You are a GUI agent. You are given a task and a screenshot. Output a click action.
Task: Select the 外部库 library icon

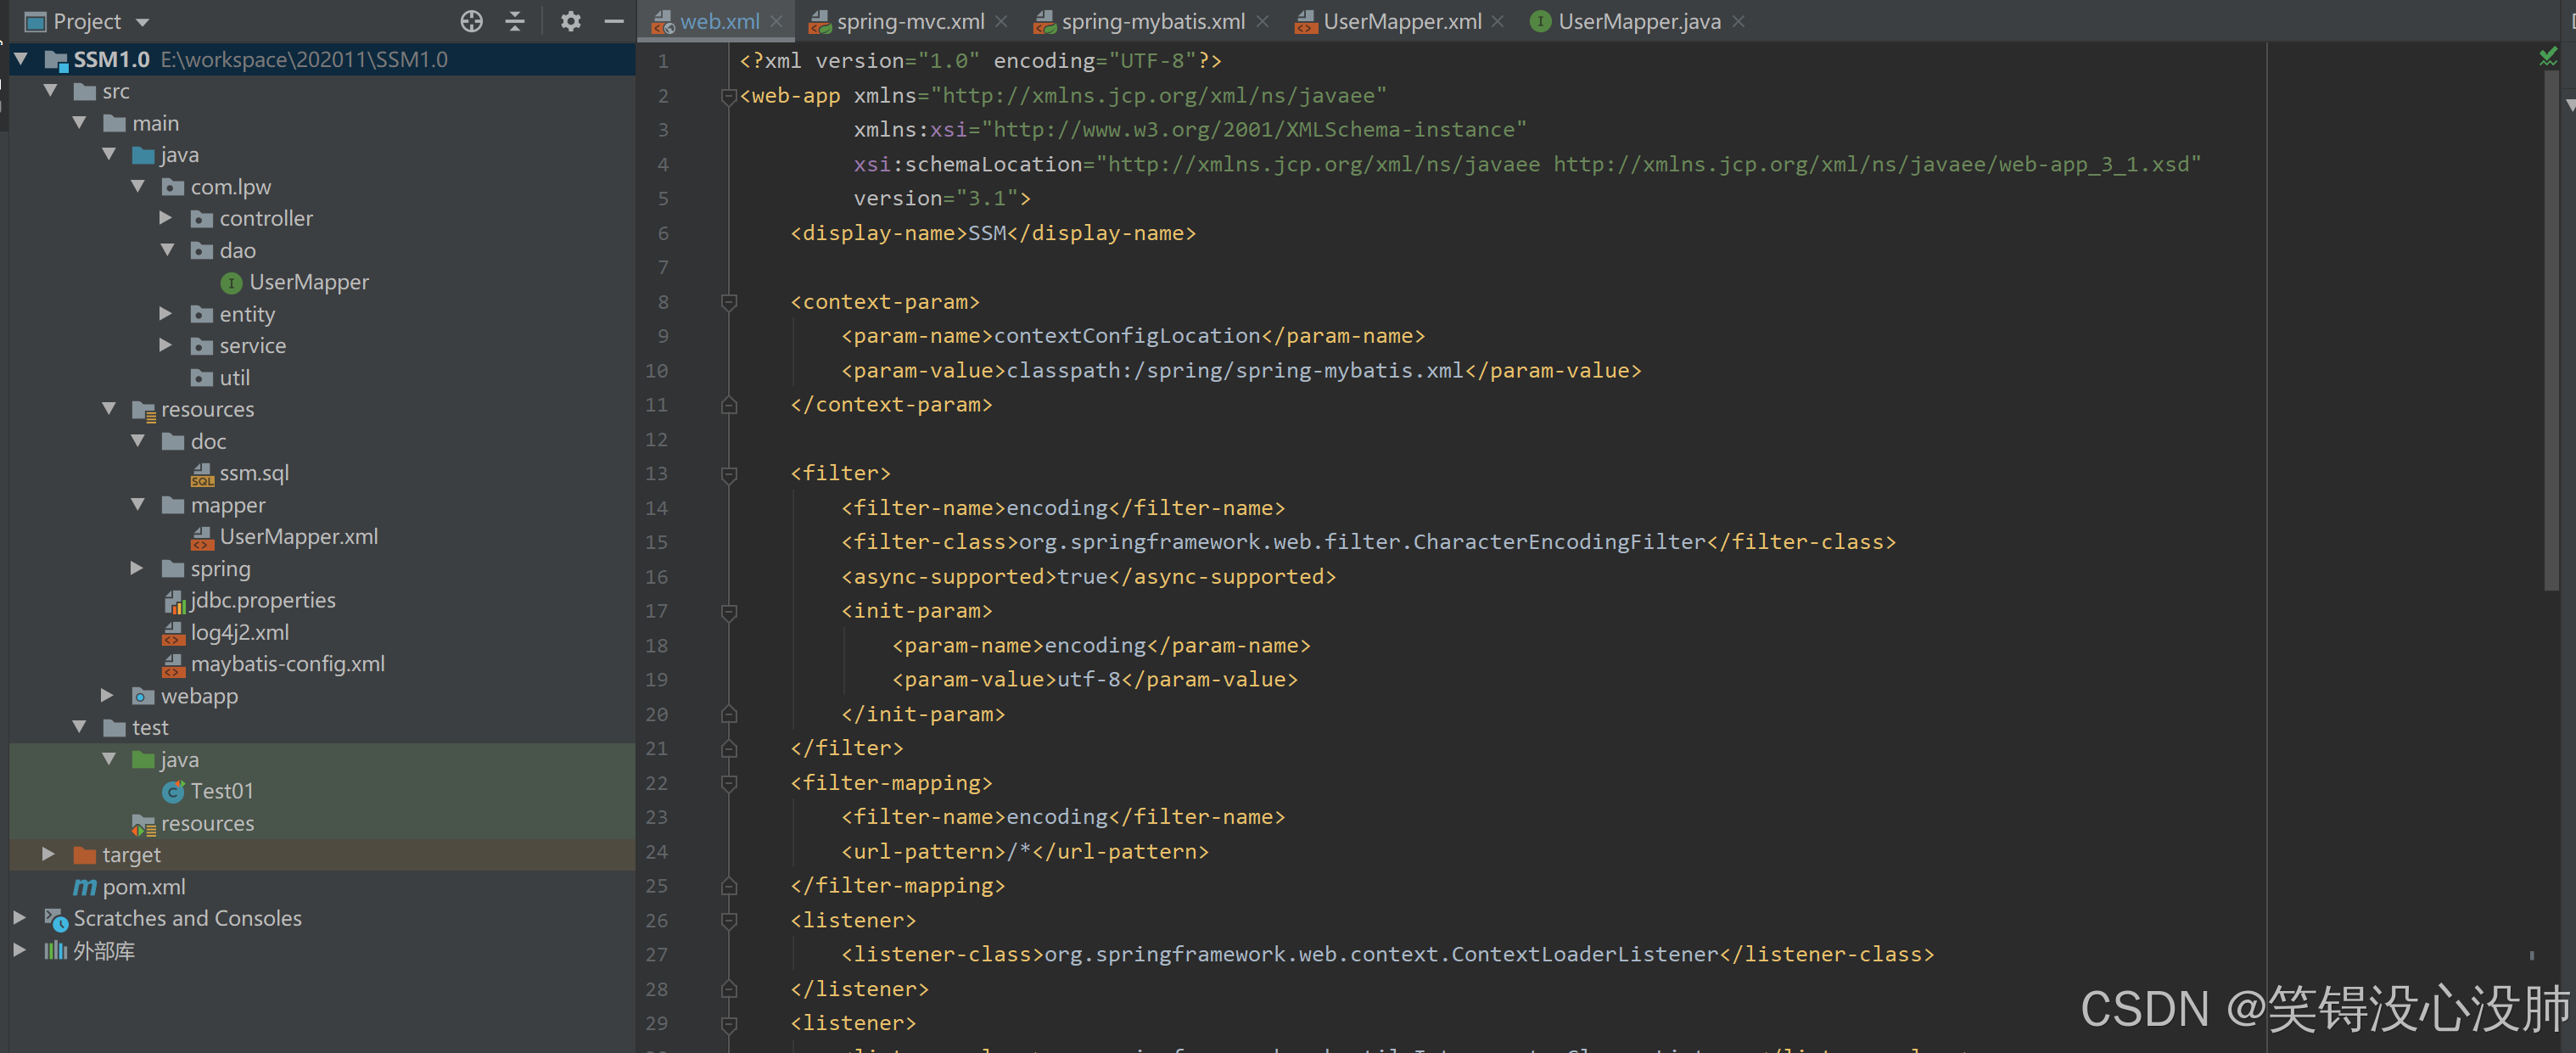56,950
